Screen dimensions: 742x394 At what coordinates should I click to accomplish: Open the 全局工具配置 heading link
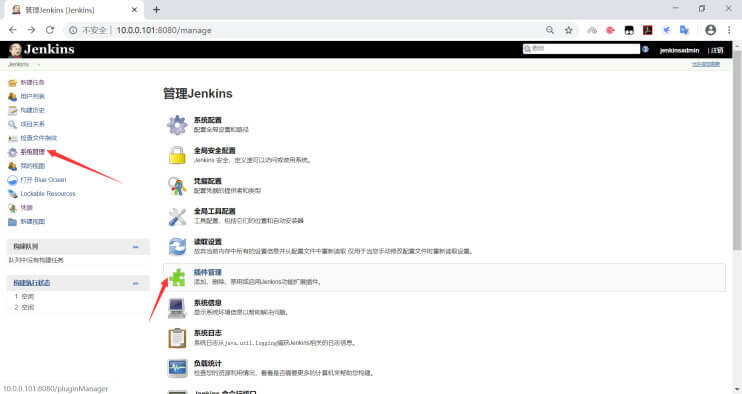214,211
